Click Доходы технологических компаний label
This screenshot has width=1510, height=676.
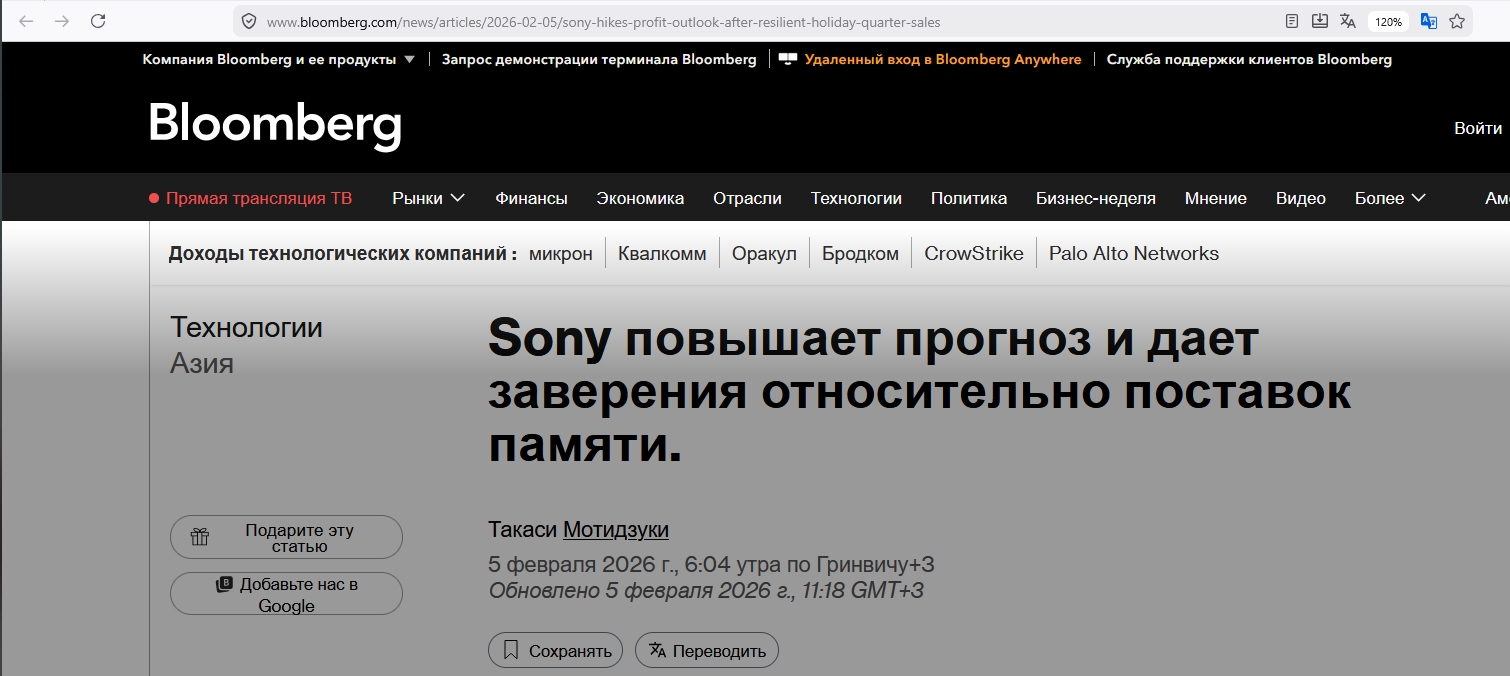click(x=343, y=254)
